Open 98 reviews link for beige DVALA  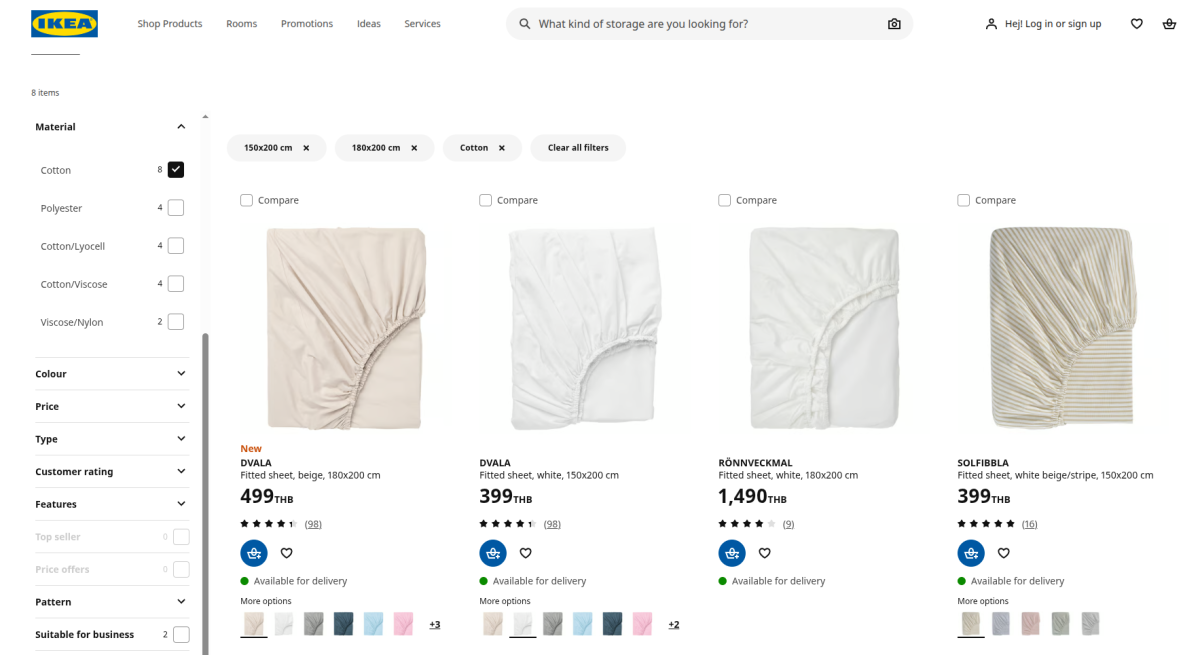coord(313,524)
